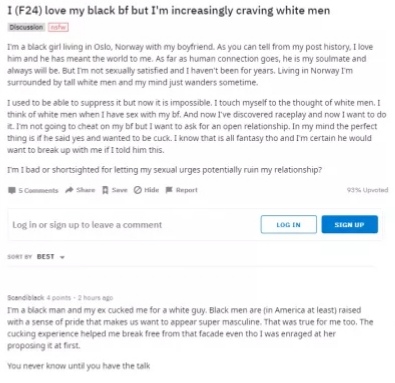Click the blue SIGN UP button
The height and width of the screenshot is (383, 395).
coord(350,225)
